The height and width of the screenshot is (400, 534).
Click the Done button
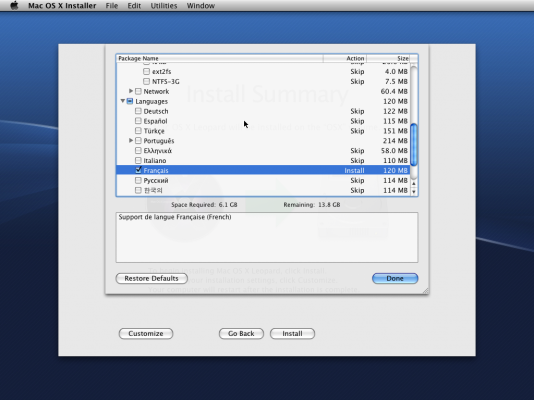coord(395,278)
